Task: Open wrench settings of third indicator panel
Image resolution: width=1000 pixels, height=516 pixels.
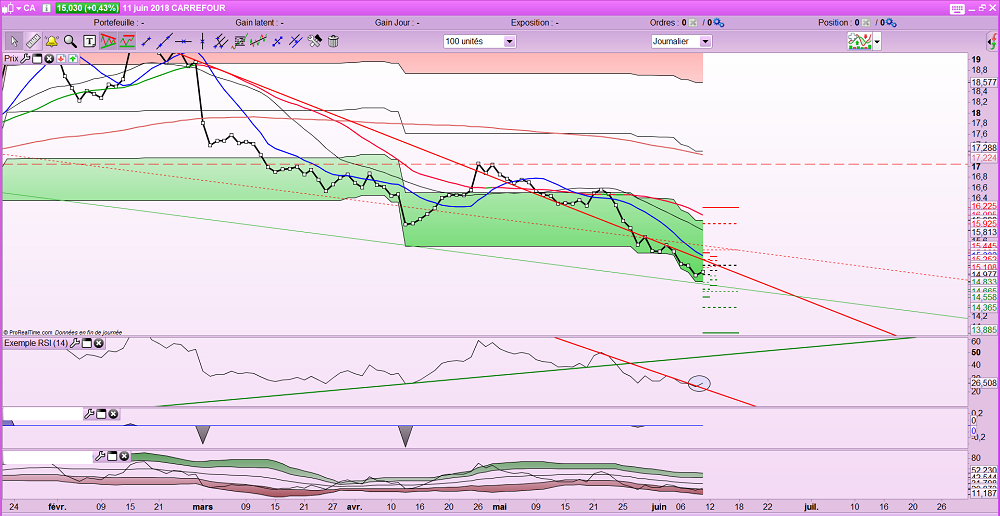Action: click(x=89, y=415)
